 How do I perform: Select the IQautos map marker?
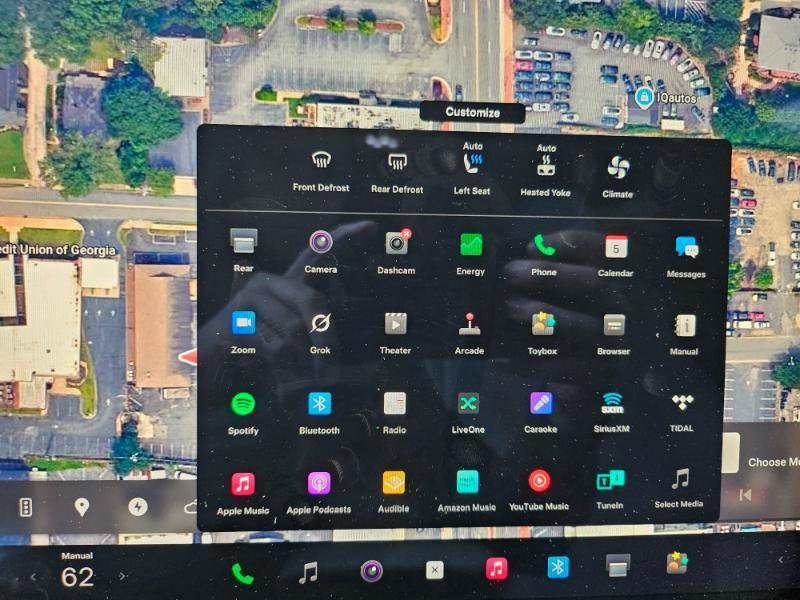tap(644, 97)
